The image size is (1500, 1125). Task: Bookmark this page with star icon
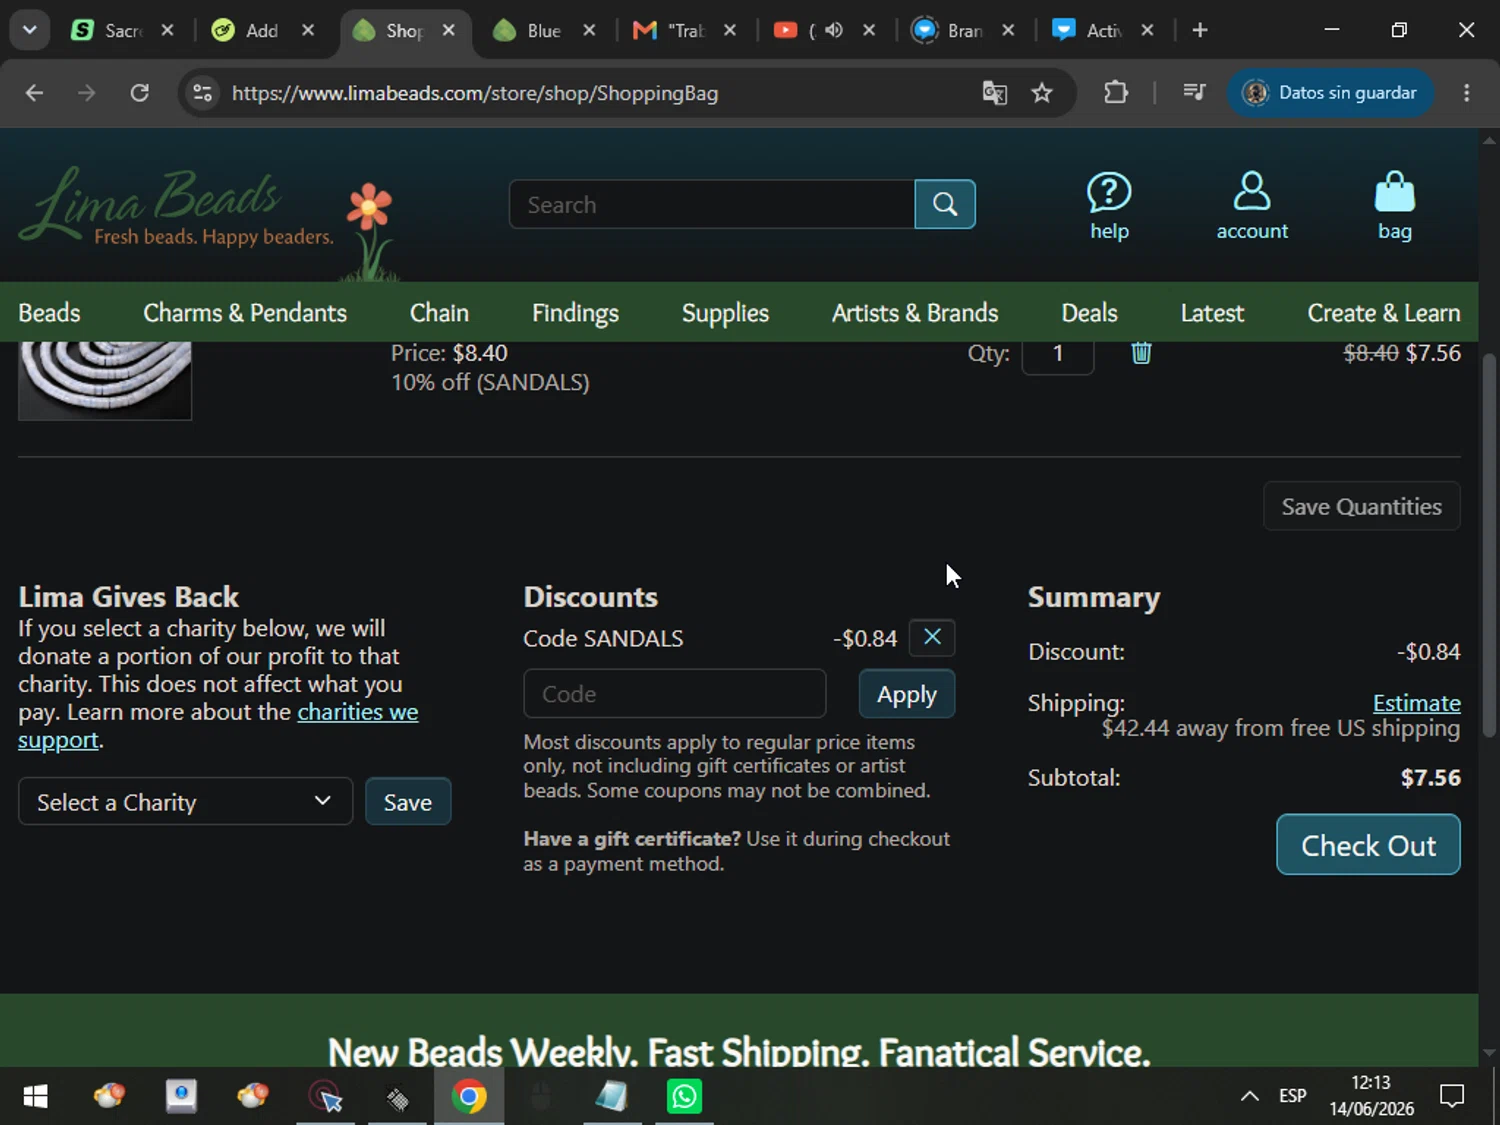point(1042,93)
